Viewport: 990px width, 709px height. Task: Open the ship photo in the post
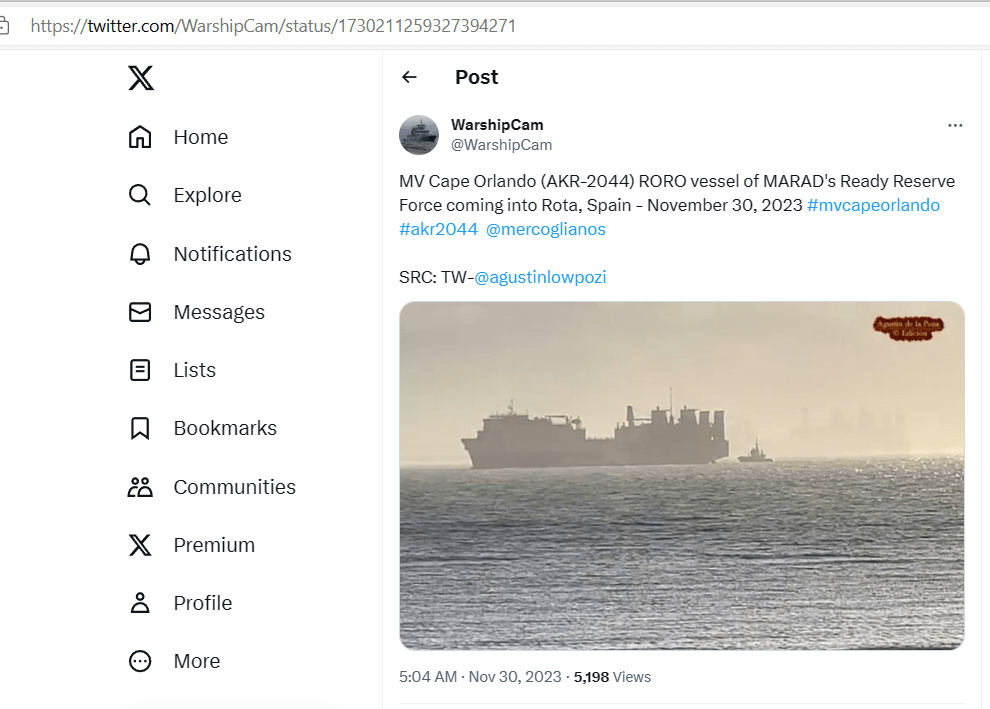681,475
